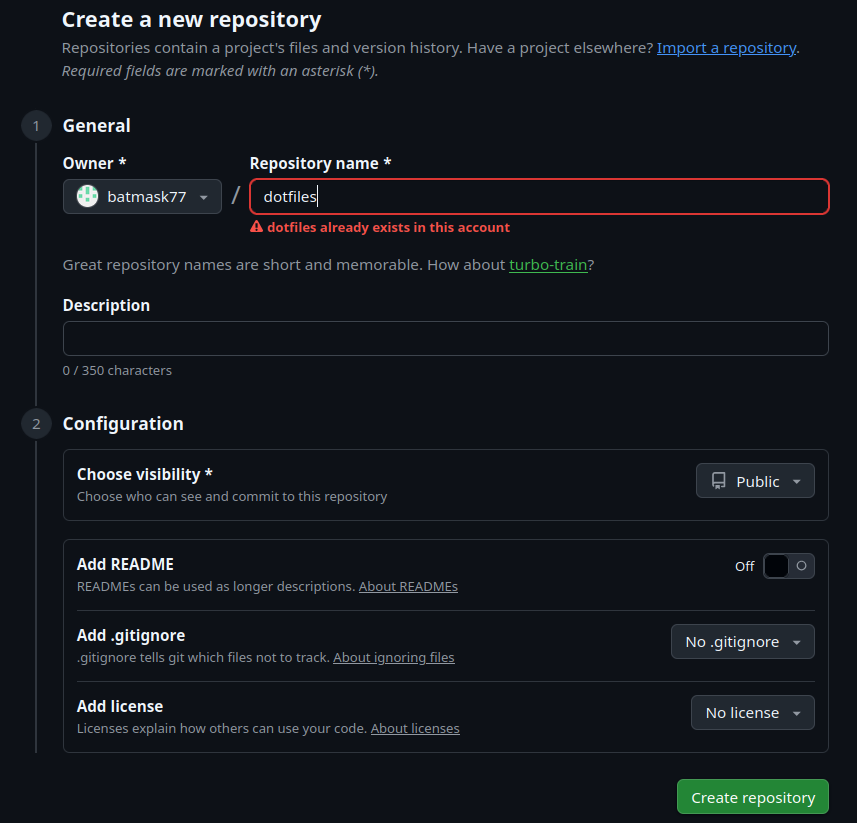Use the suggested name turbo-train

548,265
